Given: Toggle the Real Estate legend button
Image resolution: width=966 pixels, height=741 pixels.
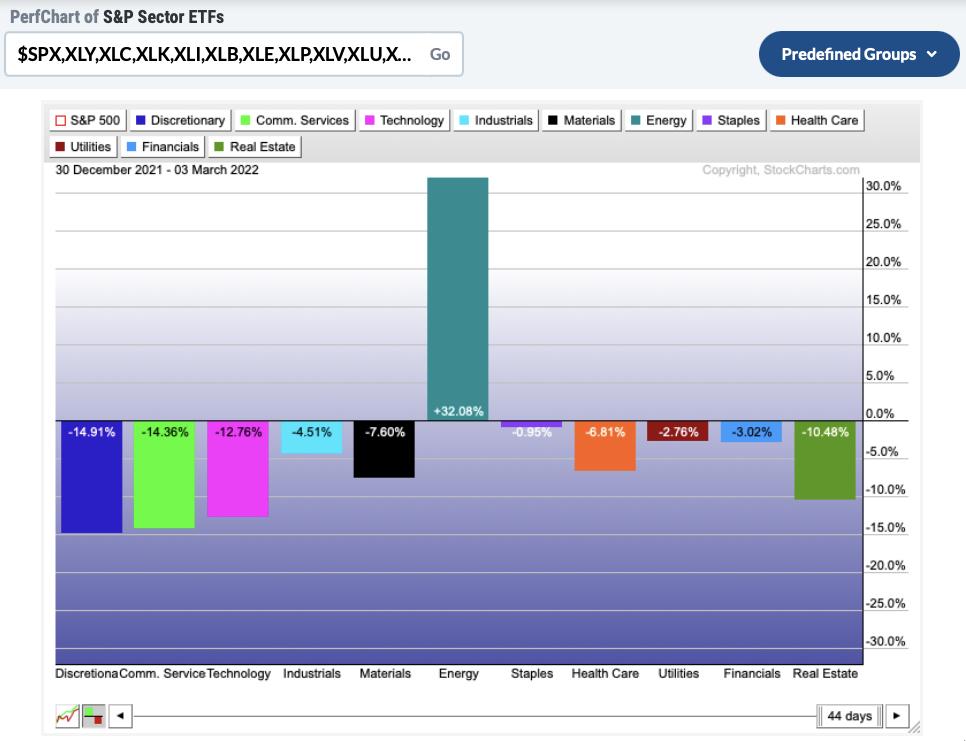Looking at the screenshot, I should coord(255,147).
